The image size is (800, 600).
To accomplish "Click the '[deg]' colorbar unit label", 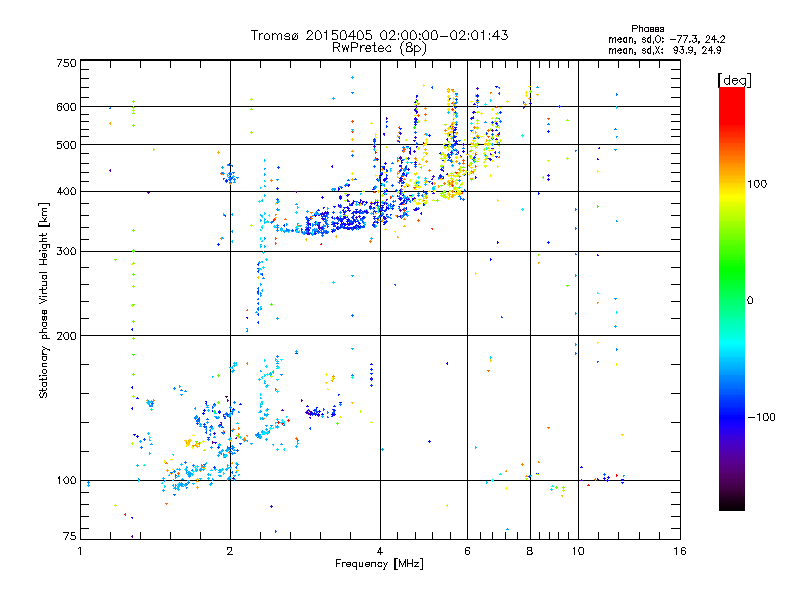I will pos(734,80).
